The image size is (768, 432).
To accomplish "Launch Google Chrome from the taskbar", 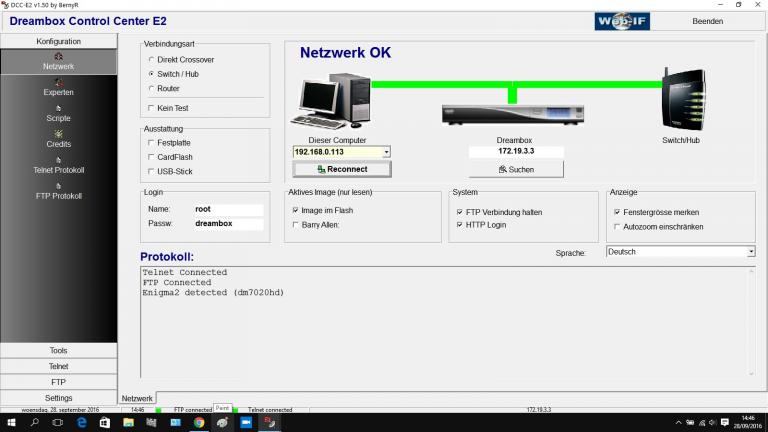I will [199, 422].
